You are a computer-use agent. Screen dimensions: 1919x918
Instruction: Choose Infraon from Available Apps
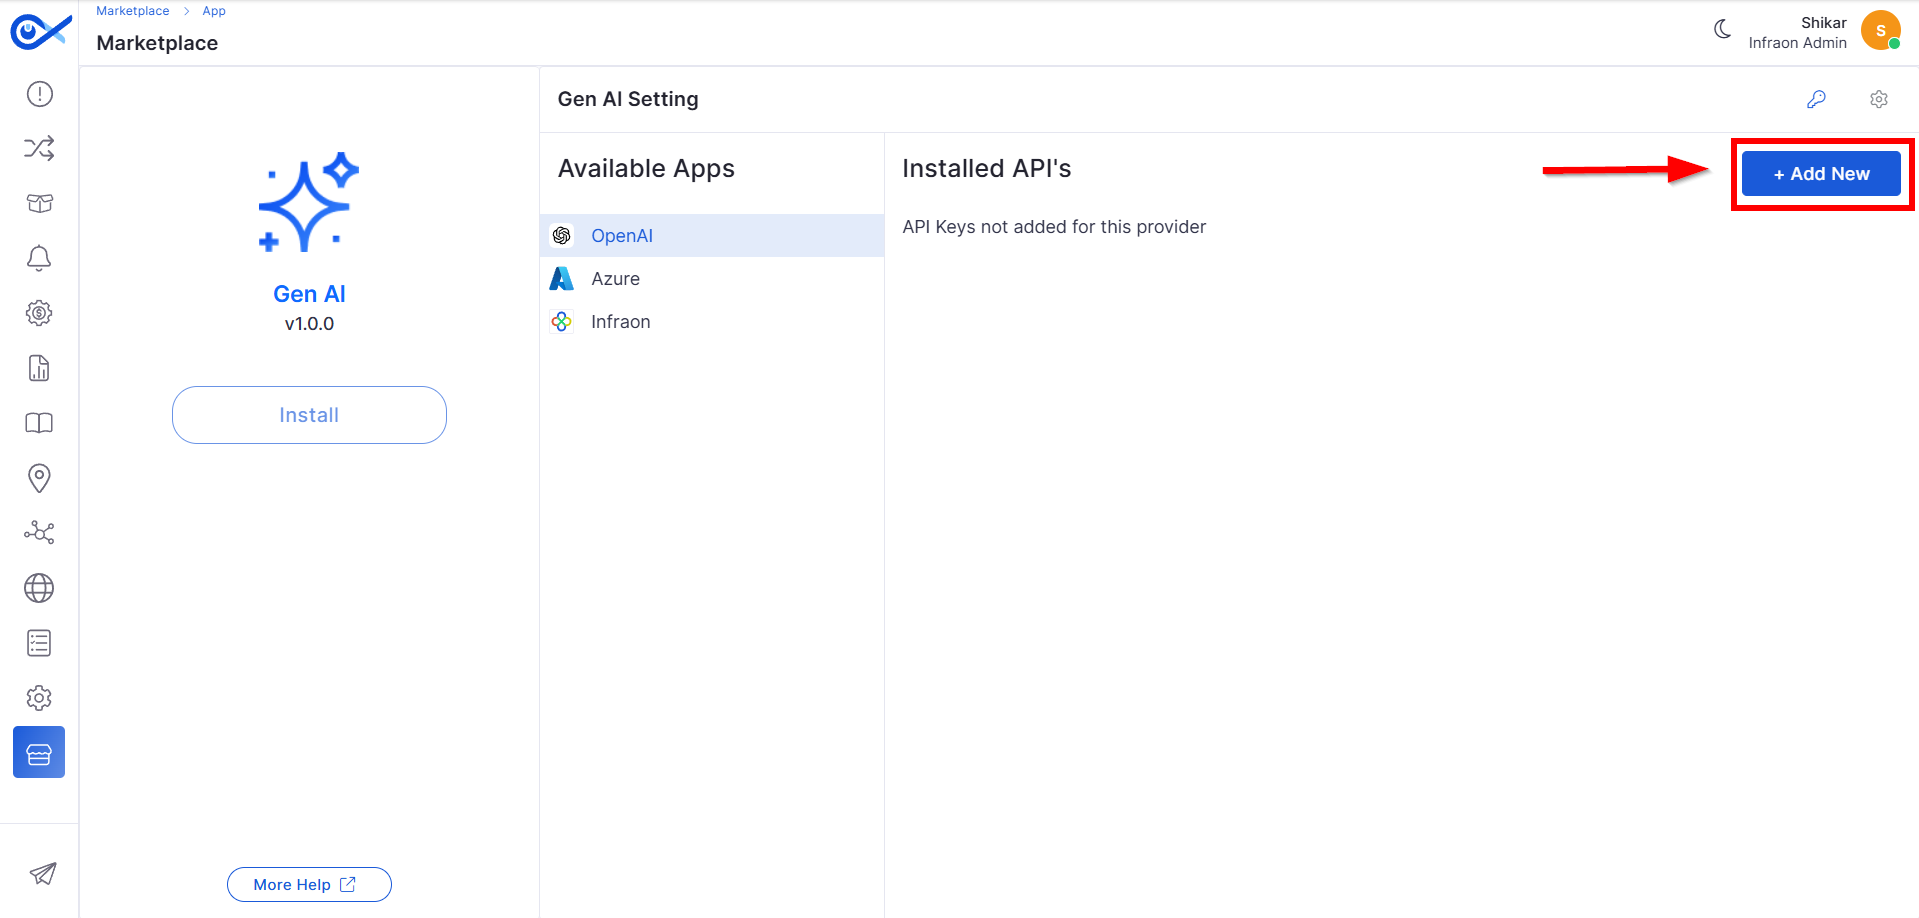(x=620, y=322)
